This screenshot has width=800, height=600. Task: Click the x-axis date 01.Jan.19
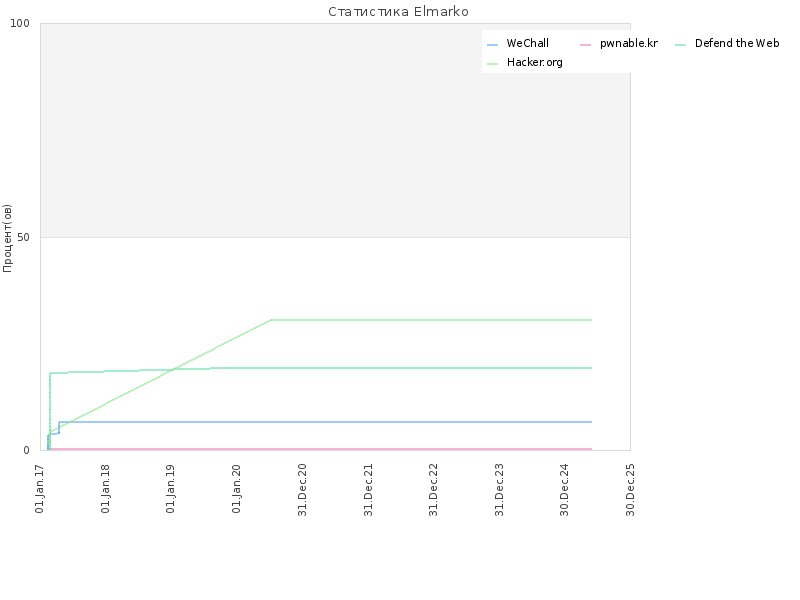pos(170,488)
